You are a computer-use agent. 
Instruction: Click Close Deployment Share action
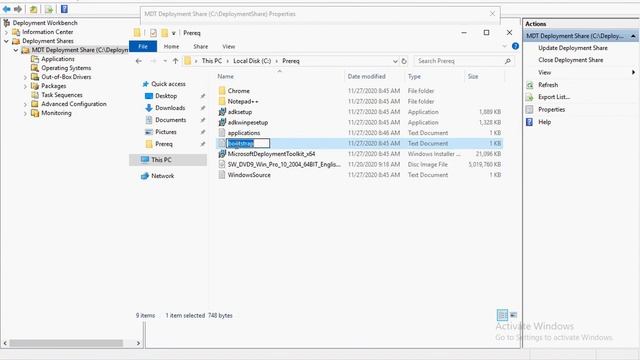(x=570, y=60)
